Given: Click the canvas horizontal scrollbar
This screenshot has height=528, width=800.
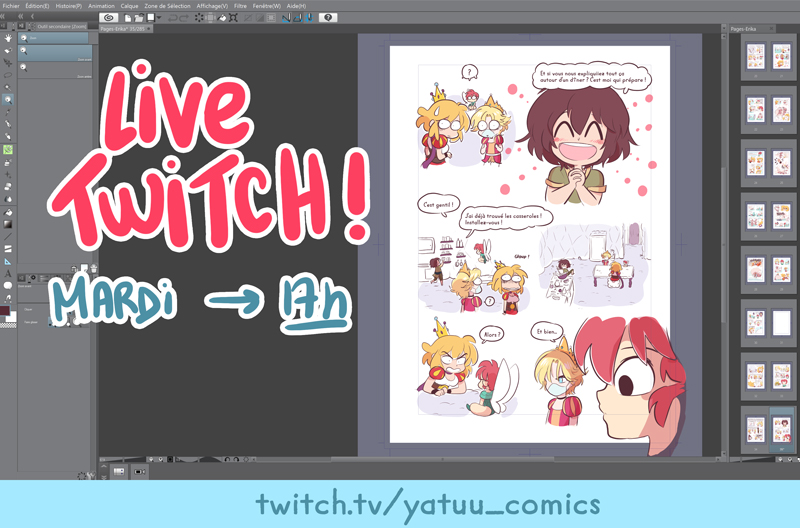Looking at the screenshot, I should (x=442, y=459).
